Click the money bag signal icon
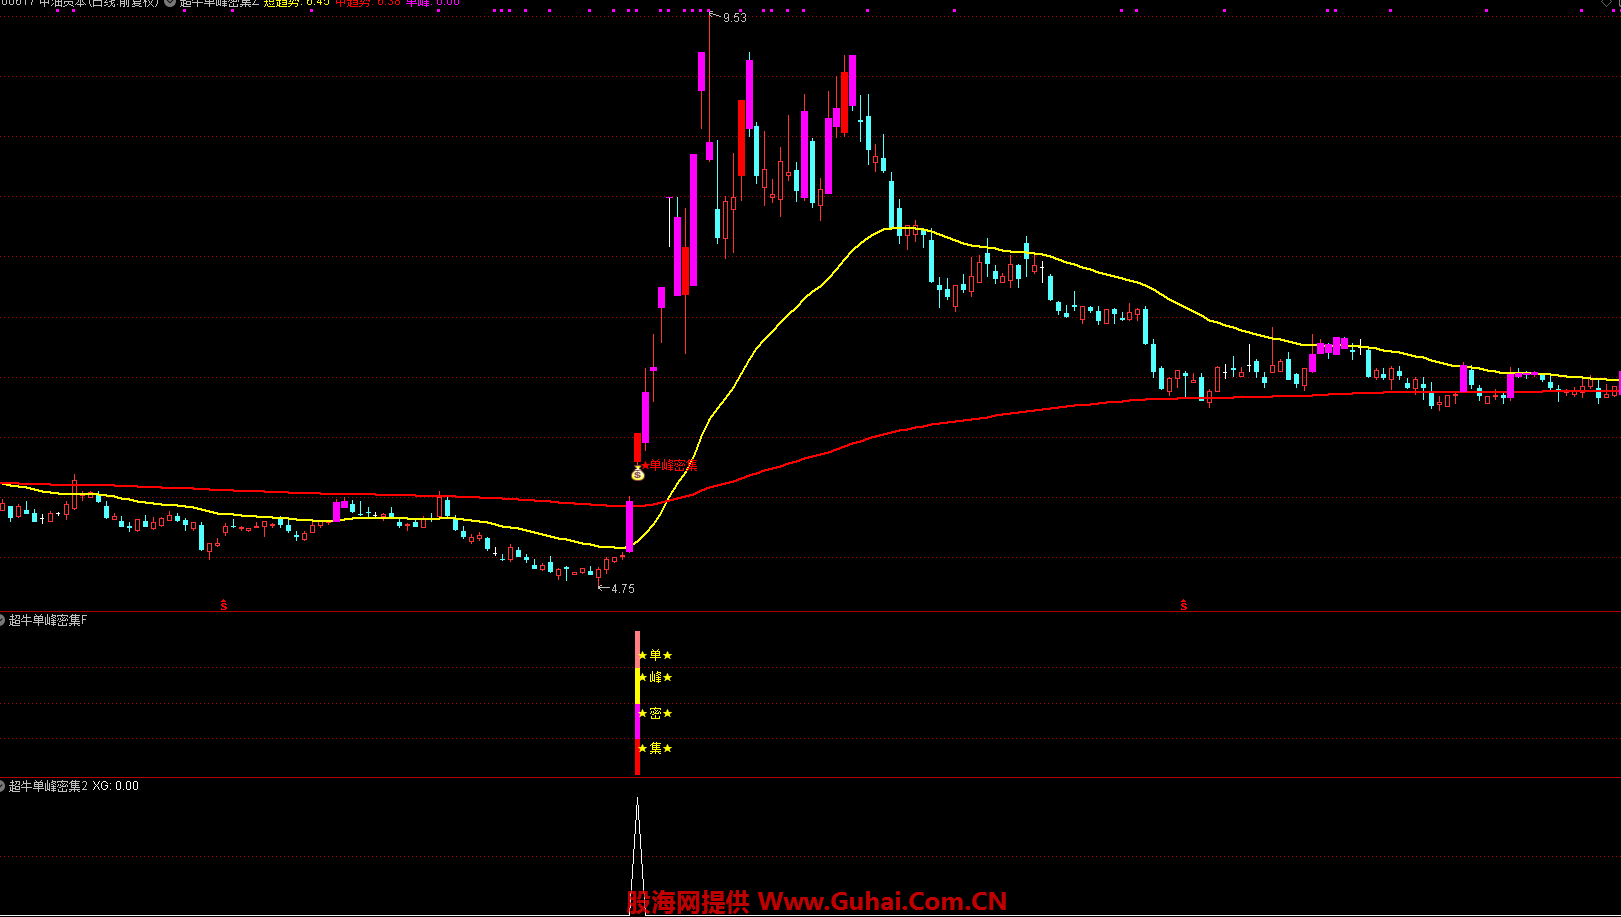This screenshot has width=1621, height=917. click(638, 473)
